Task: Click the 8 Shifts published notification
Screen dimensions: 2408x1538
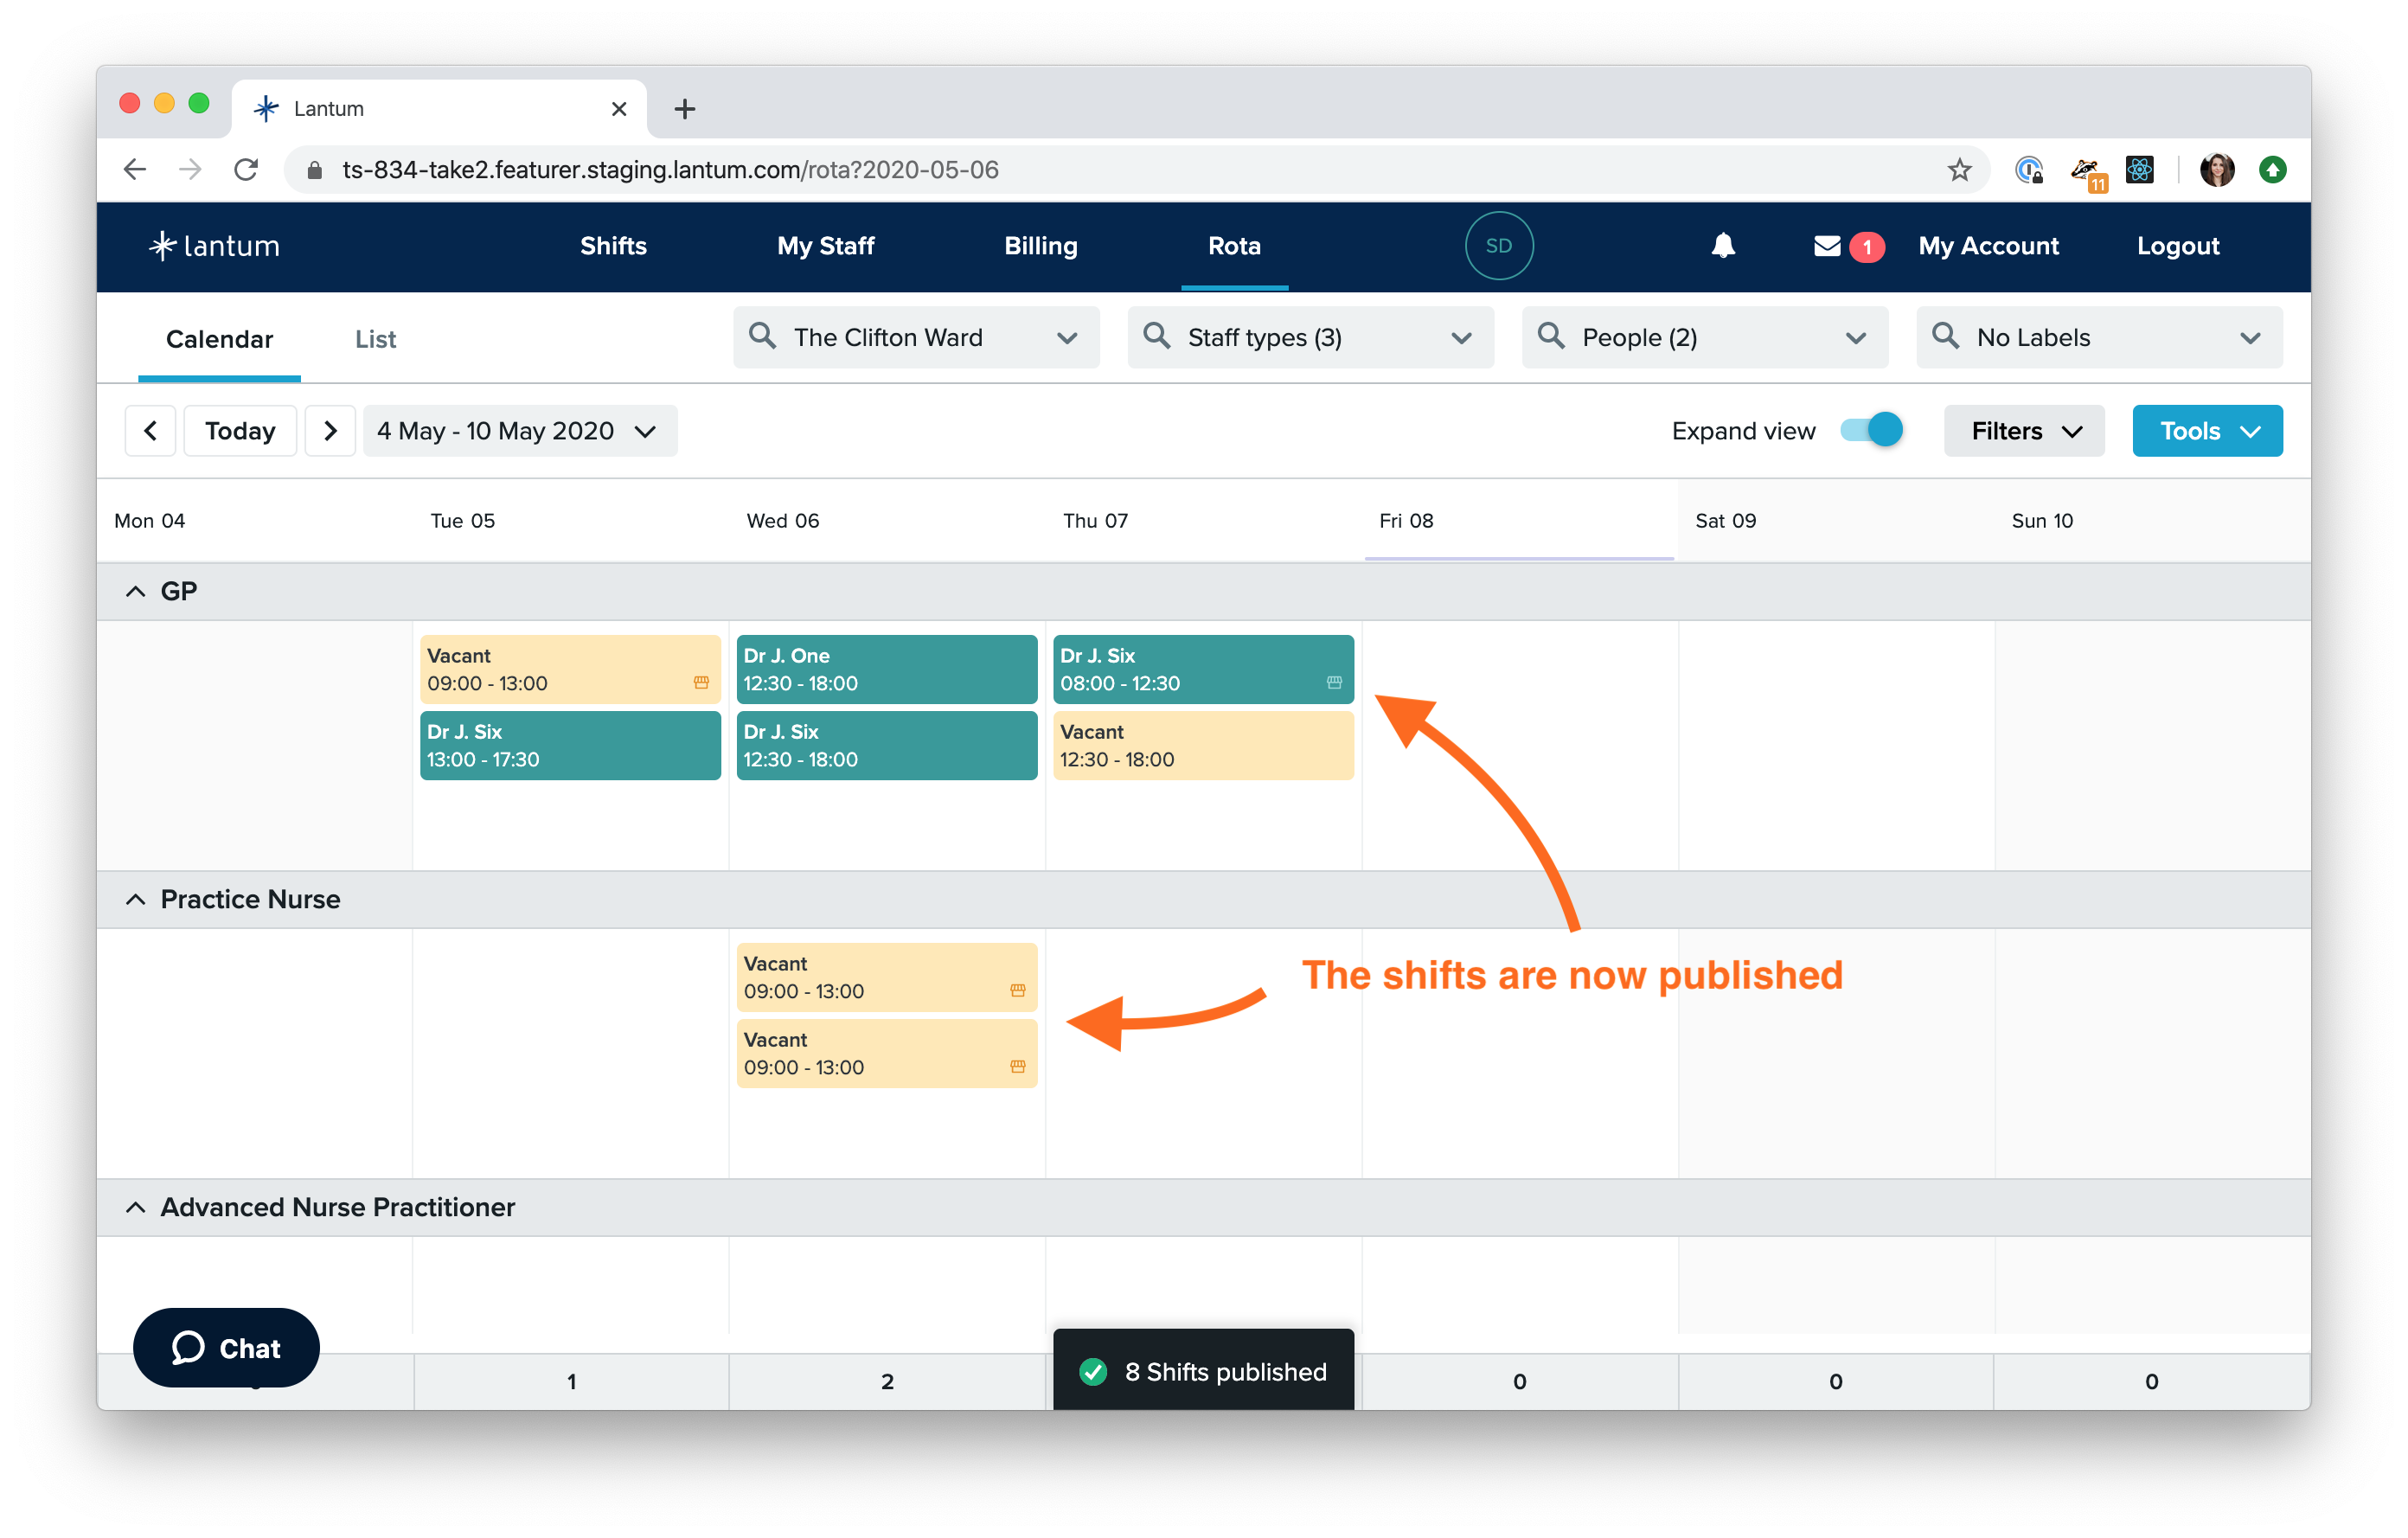Action: click(x=1203, y=1371)
